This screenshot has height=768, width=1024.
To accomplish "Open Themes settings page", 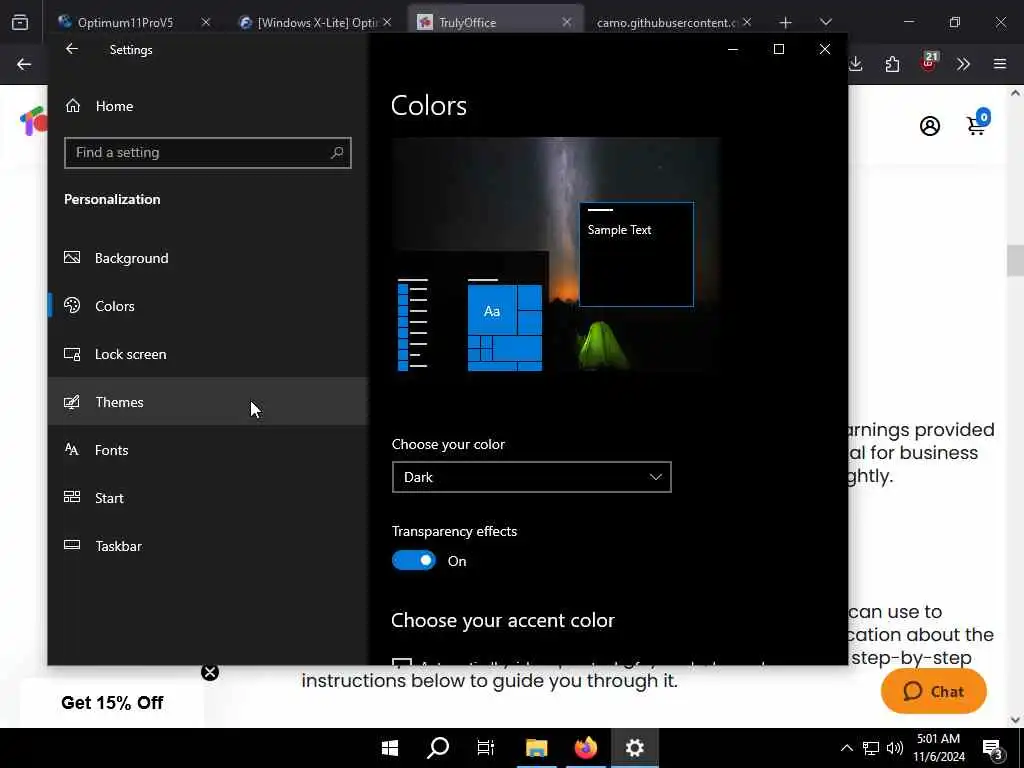I will point(208,402).
